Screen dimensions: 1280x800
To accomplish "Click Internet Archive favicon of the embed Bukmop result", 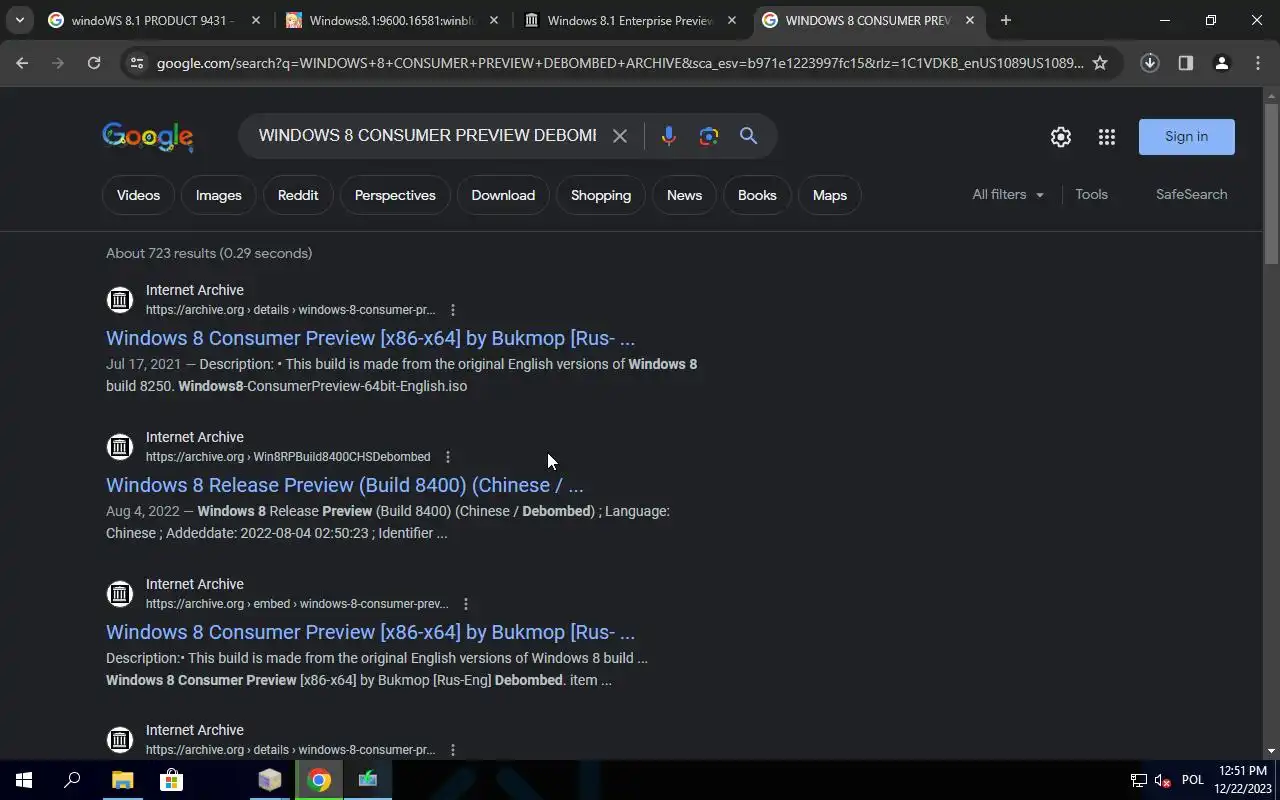I will pos(120,594).
